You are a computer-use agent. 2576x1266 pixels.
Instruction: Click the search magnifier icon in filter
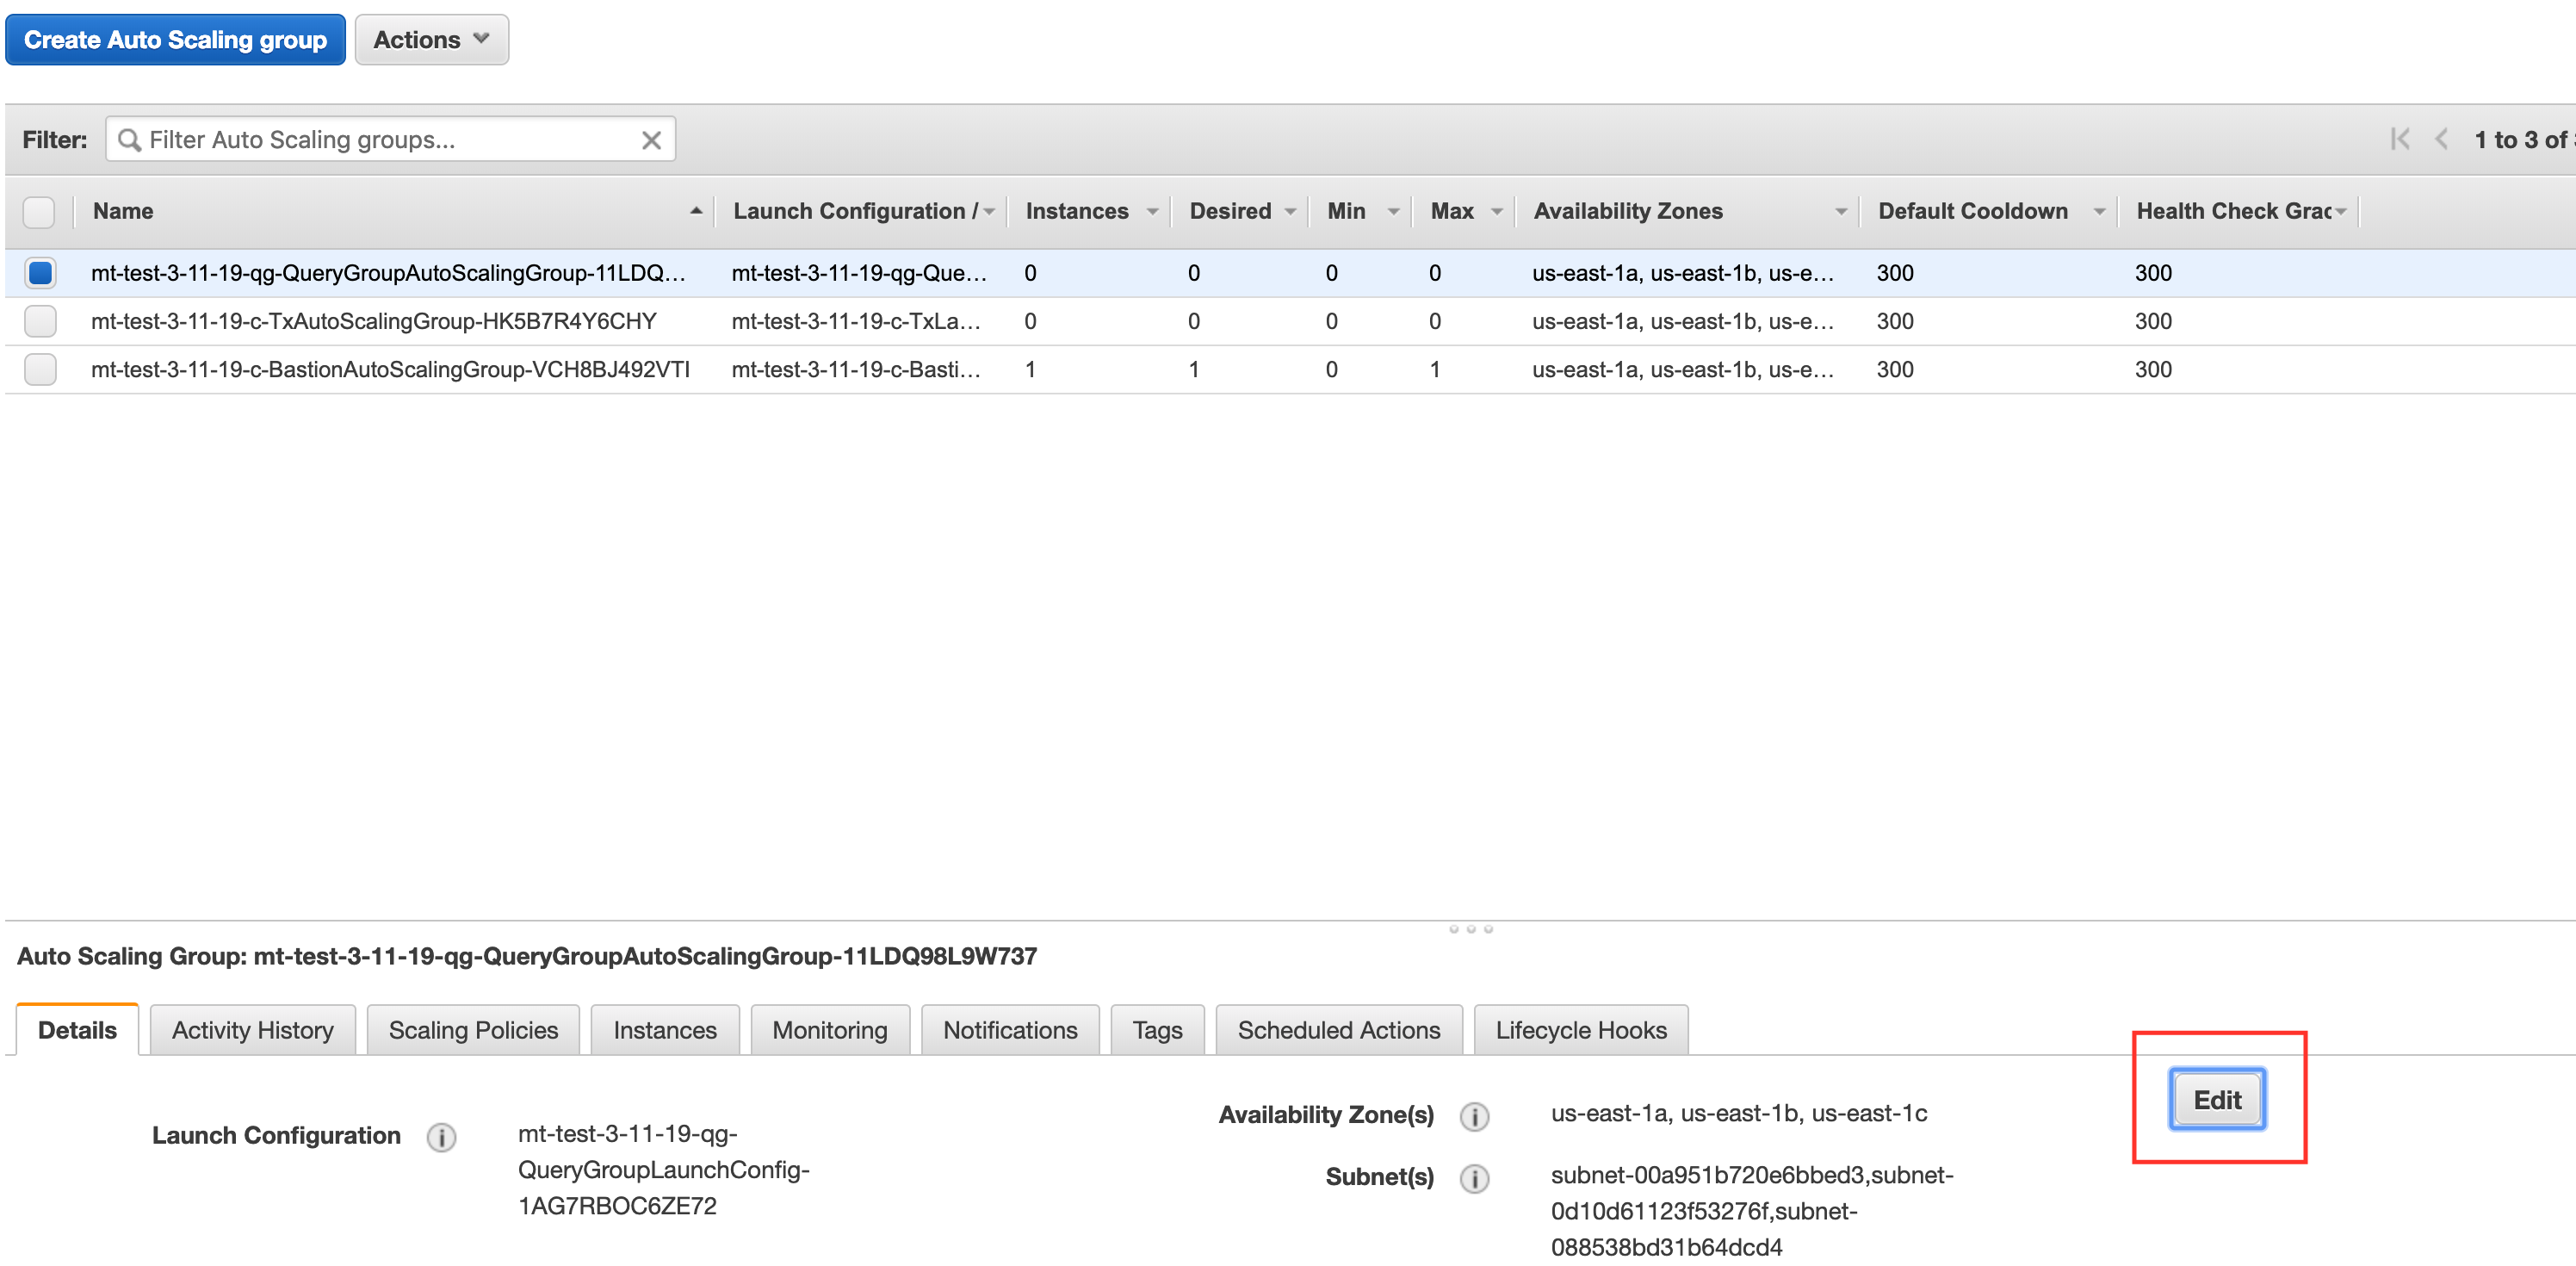coord(129,140)
